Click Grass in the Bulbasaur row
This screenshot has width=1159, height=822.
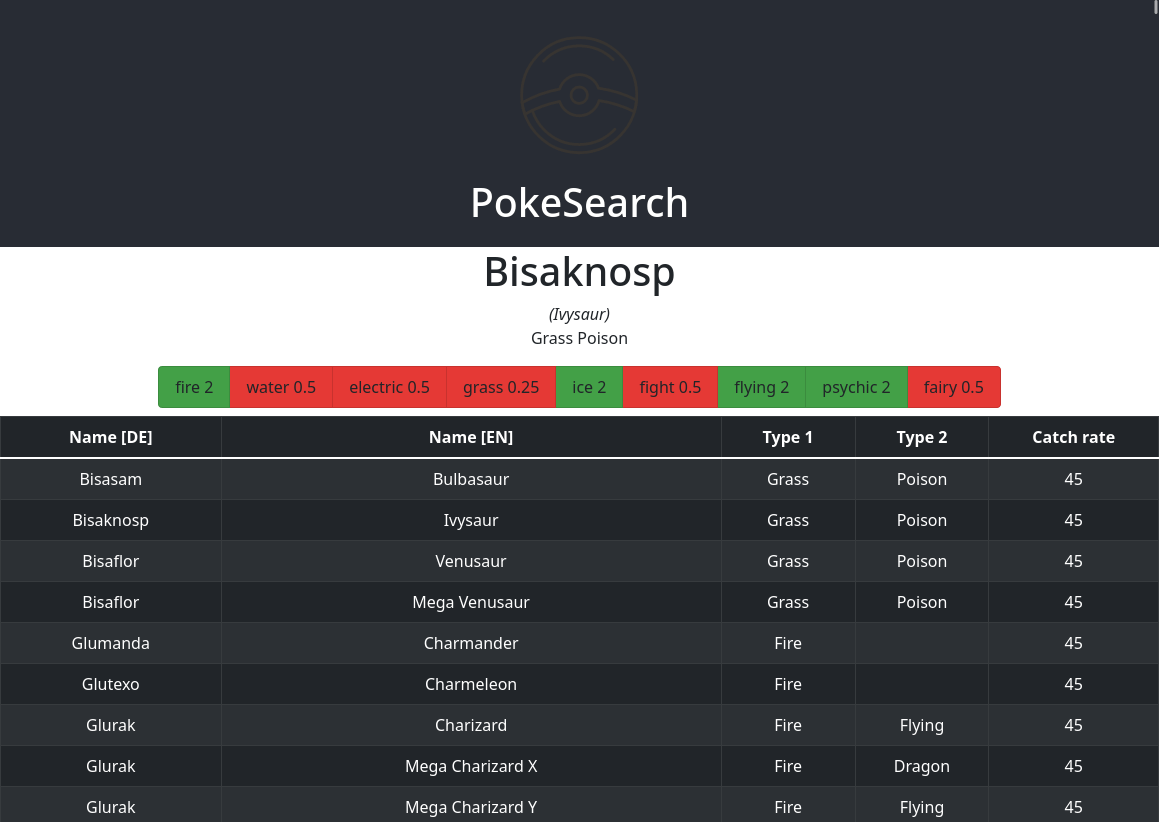coord(788,480)
